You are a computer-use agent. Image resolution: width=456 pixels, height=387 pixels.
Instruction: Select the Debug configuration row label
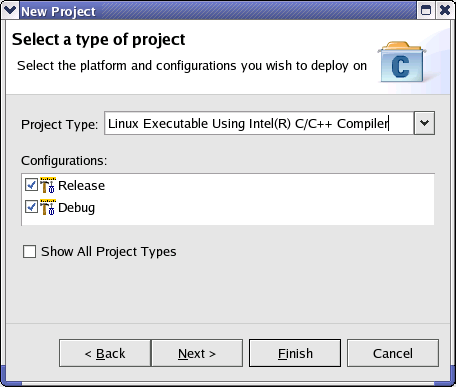point(76,208)
